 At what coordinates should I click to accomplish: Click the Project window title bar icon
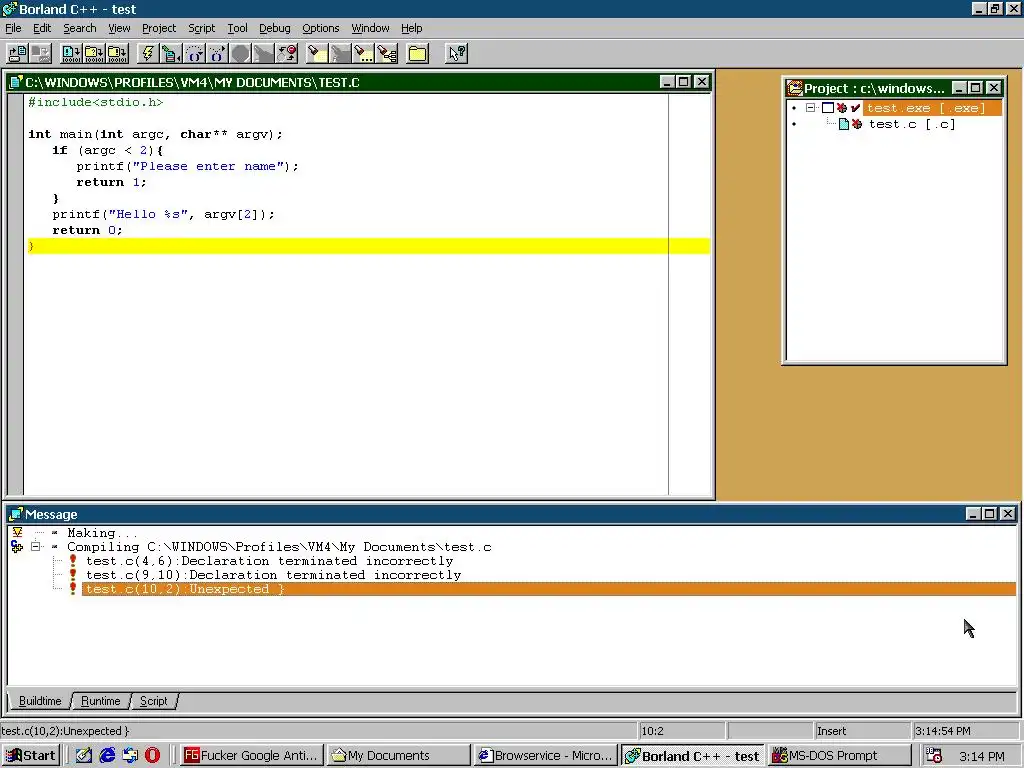794,88
